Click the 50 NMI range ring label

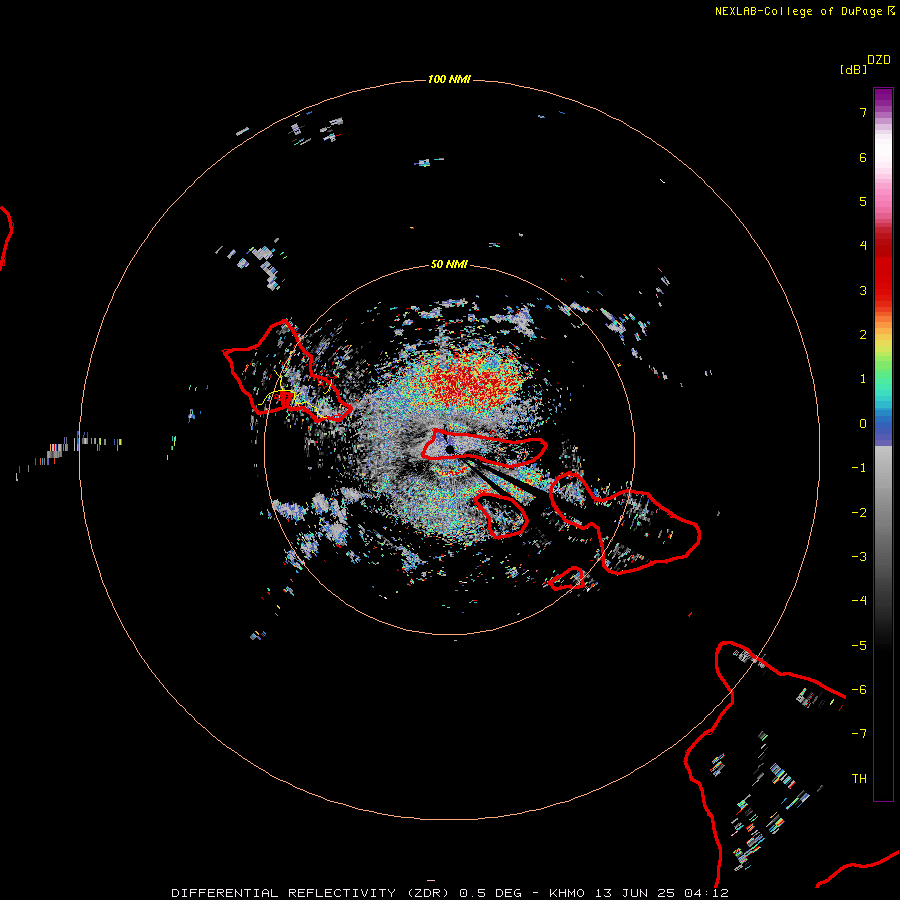[449, 264]
